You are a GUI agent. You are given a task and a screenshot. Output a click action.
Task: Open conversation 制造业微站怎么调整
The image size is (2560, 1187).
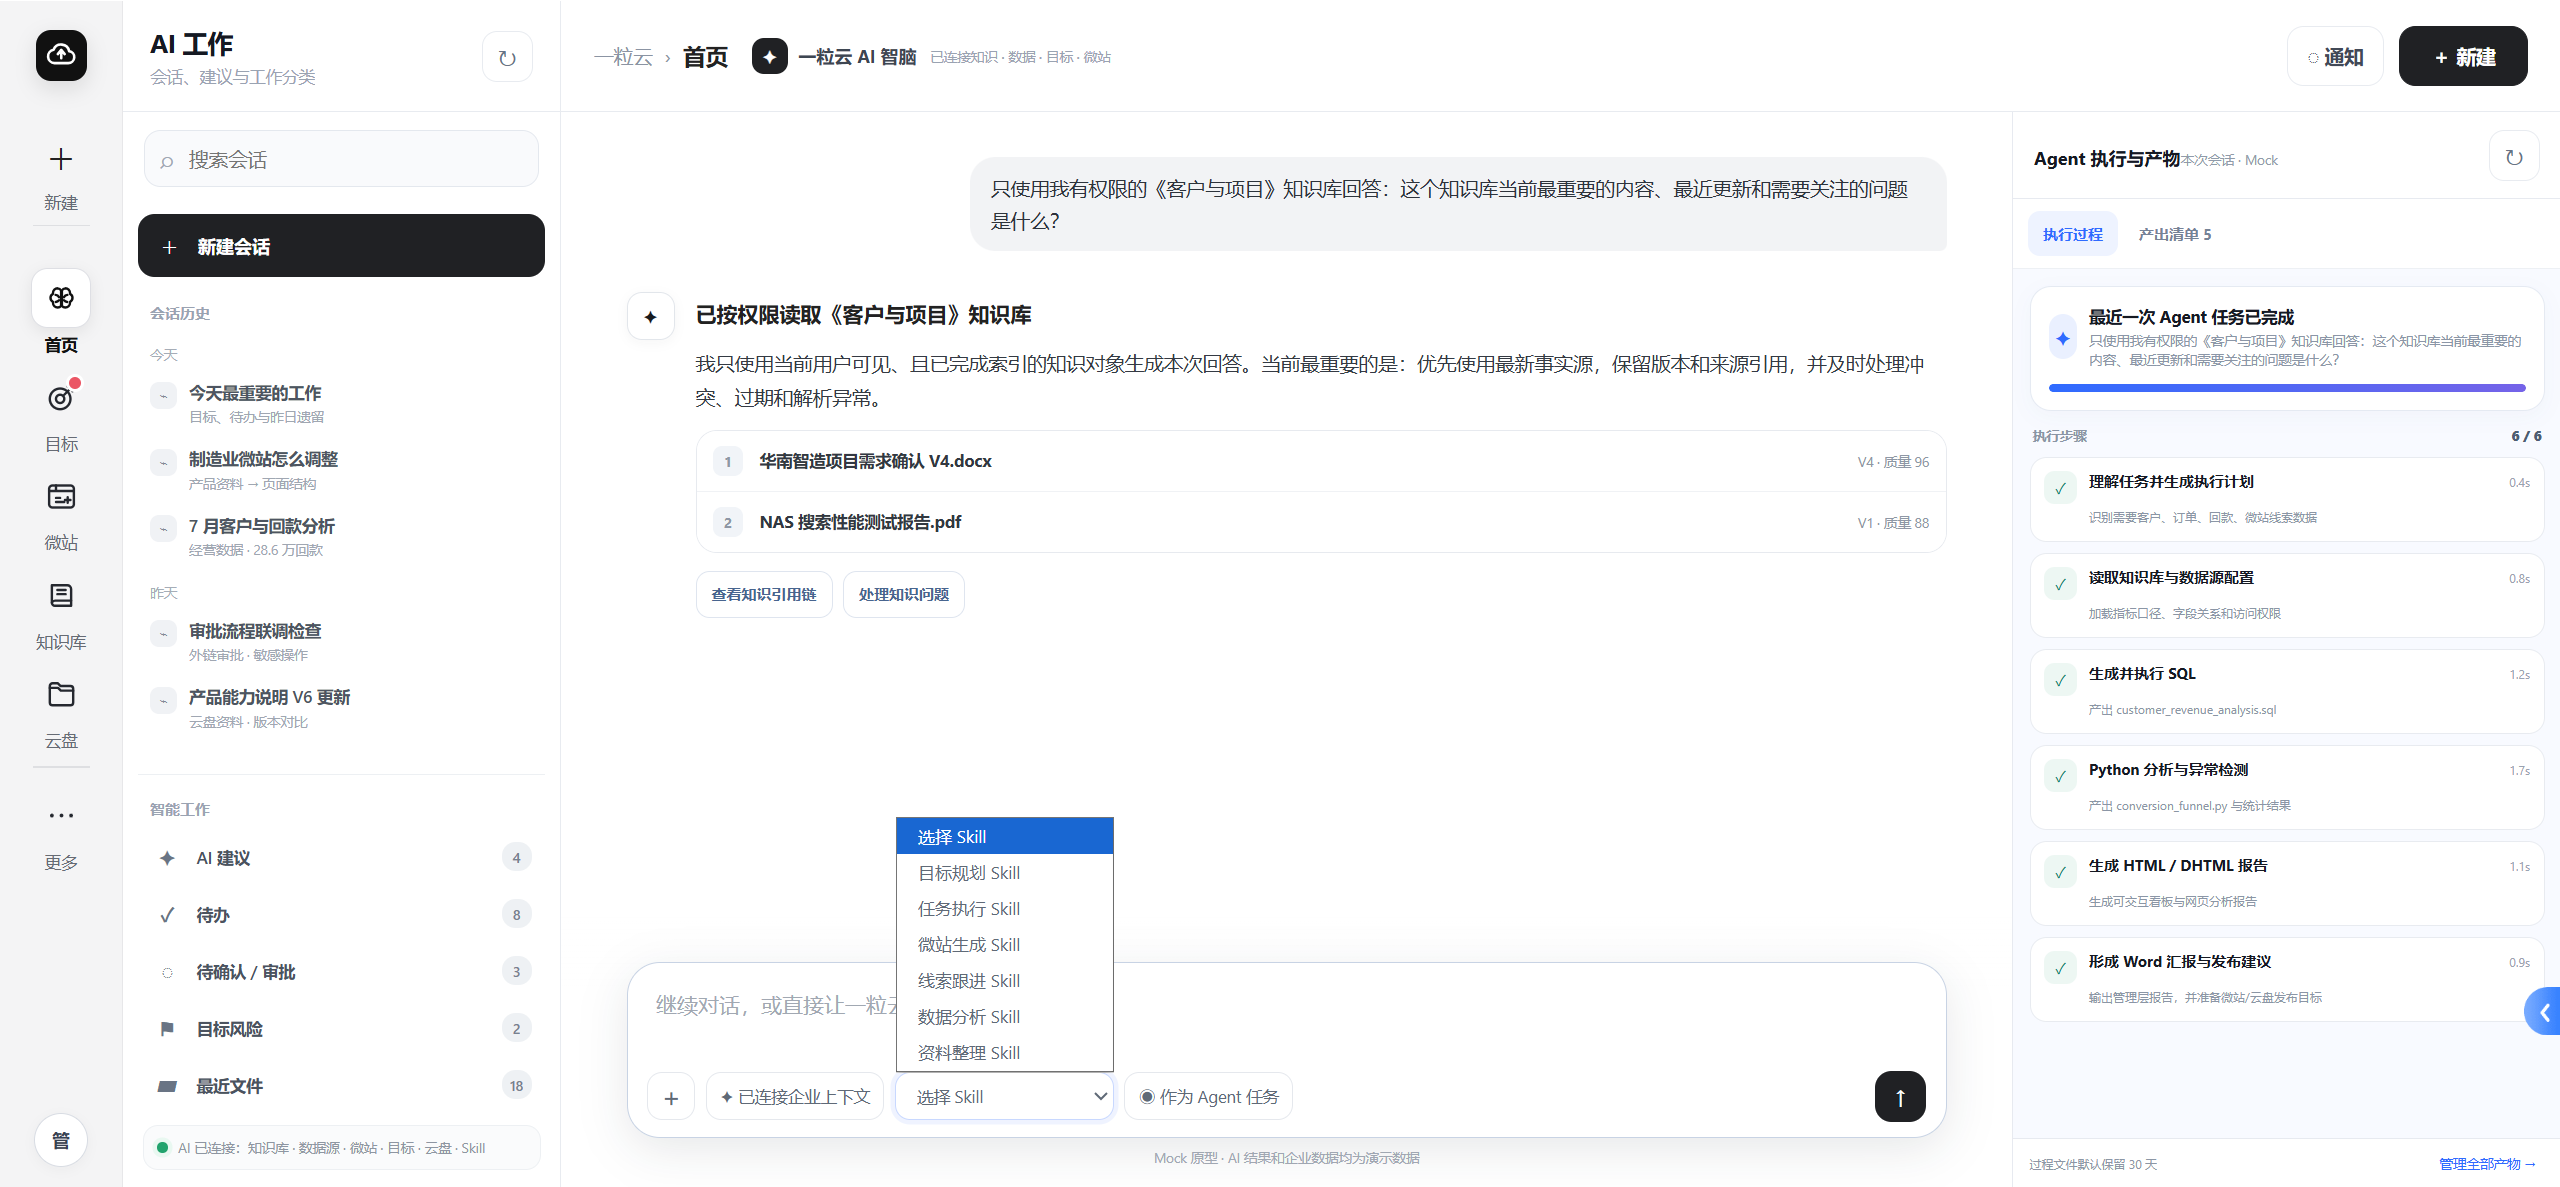tap(341, 470)
